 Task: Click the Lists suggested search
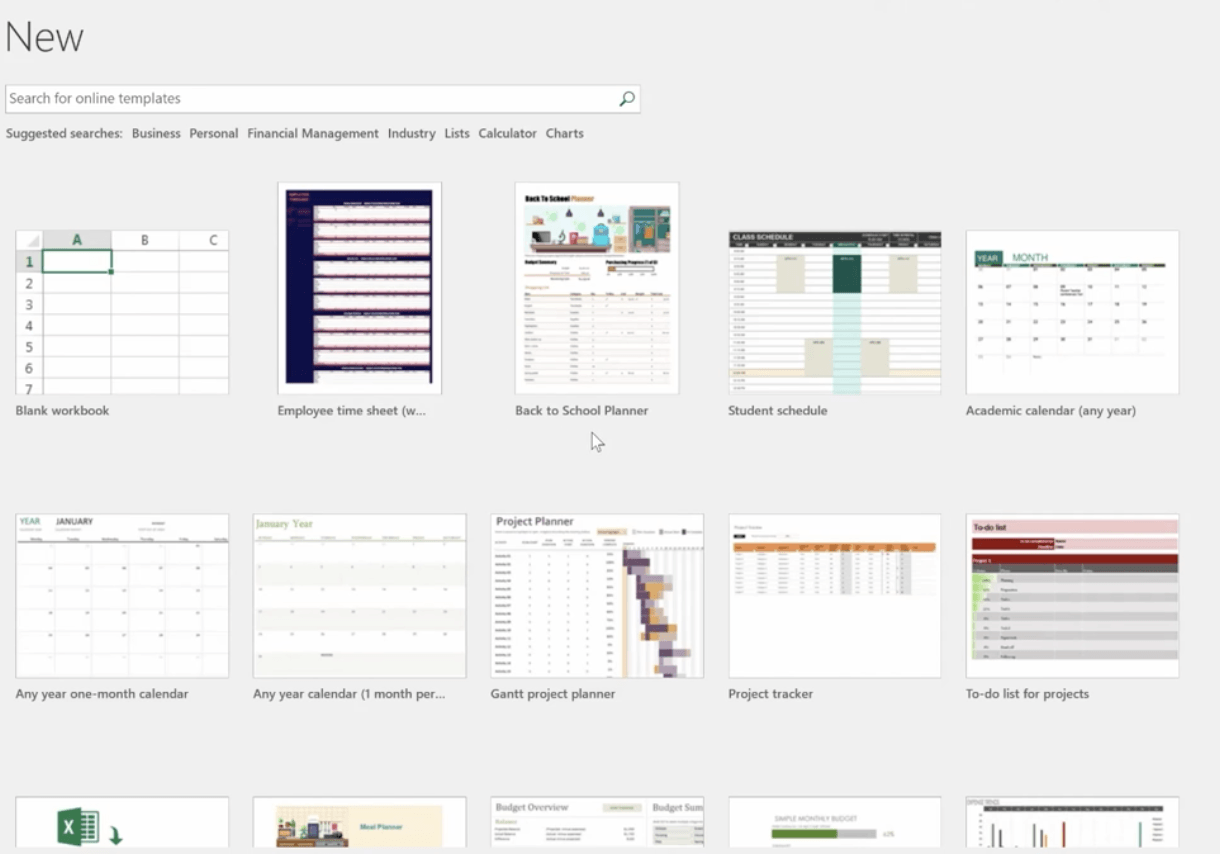coord(457,133)
